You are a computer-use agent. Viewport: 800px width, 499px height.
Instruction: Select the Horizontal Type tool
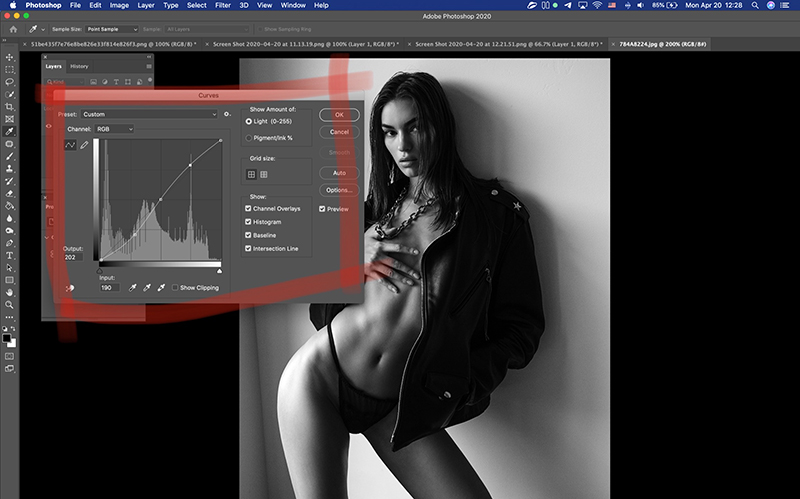[9, 255]
